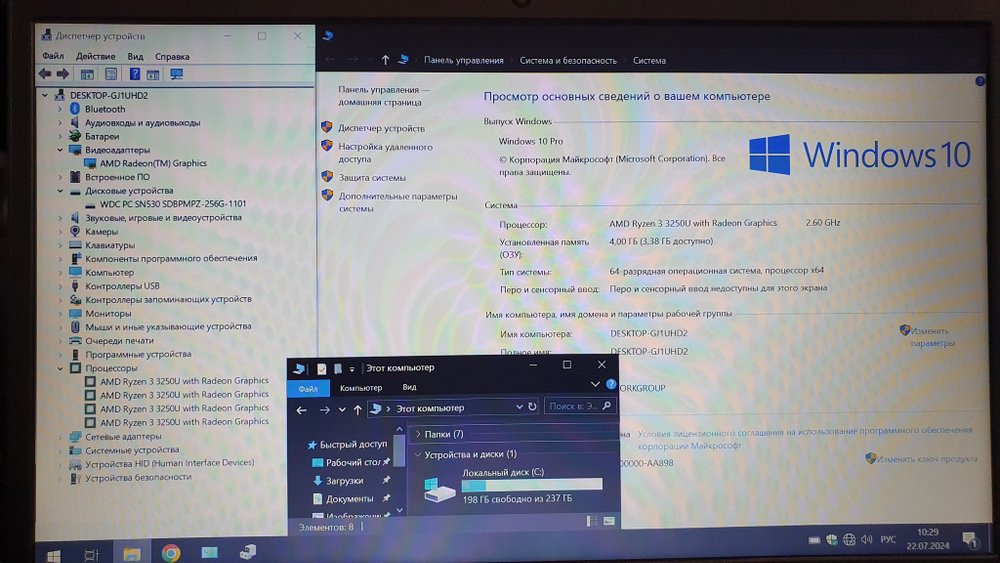Click Изменить параметры link
The width and height of the screenshot is (1000, 563).
[932, 337]
